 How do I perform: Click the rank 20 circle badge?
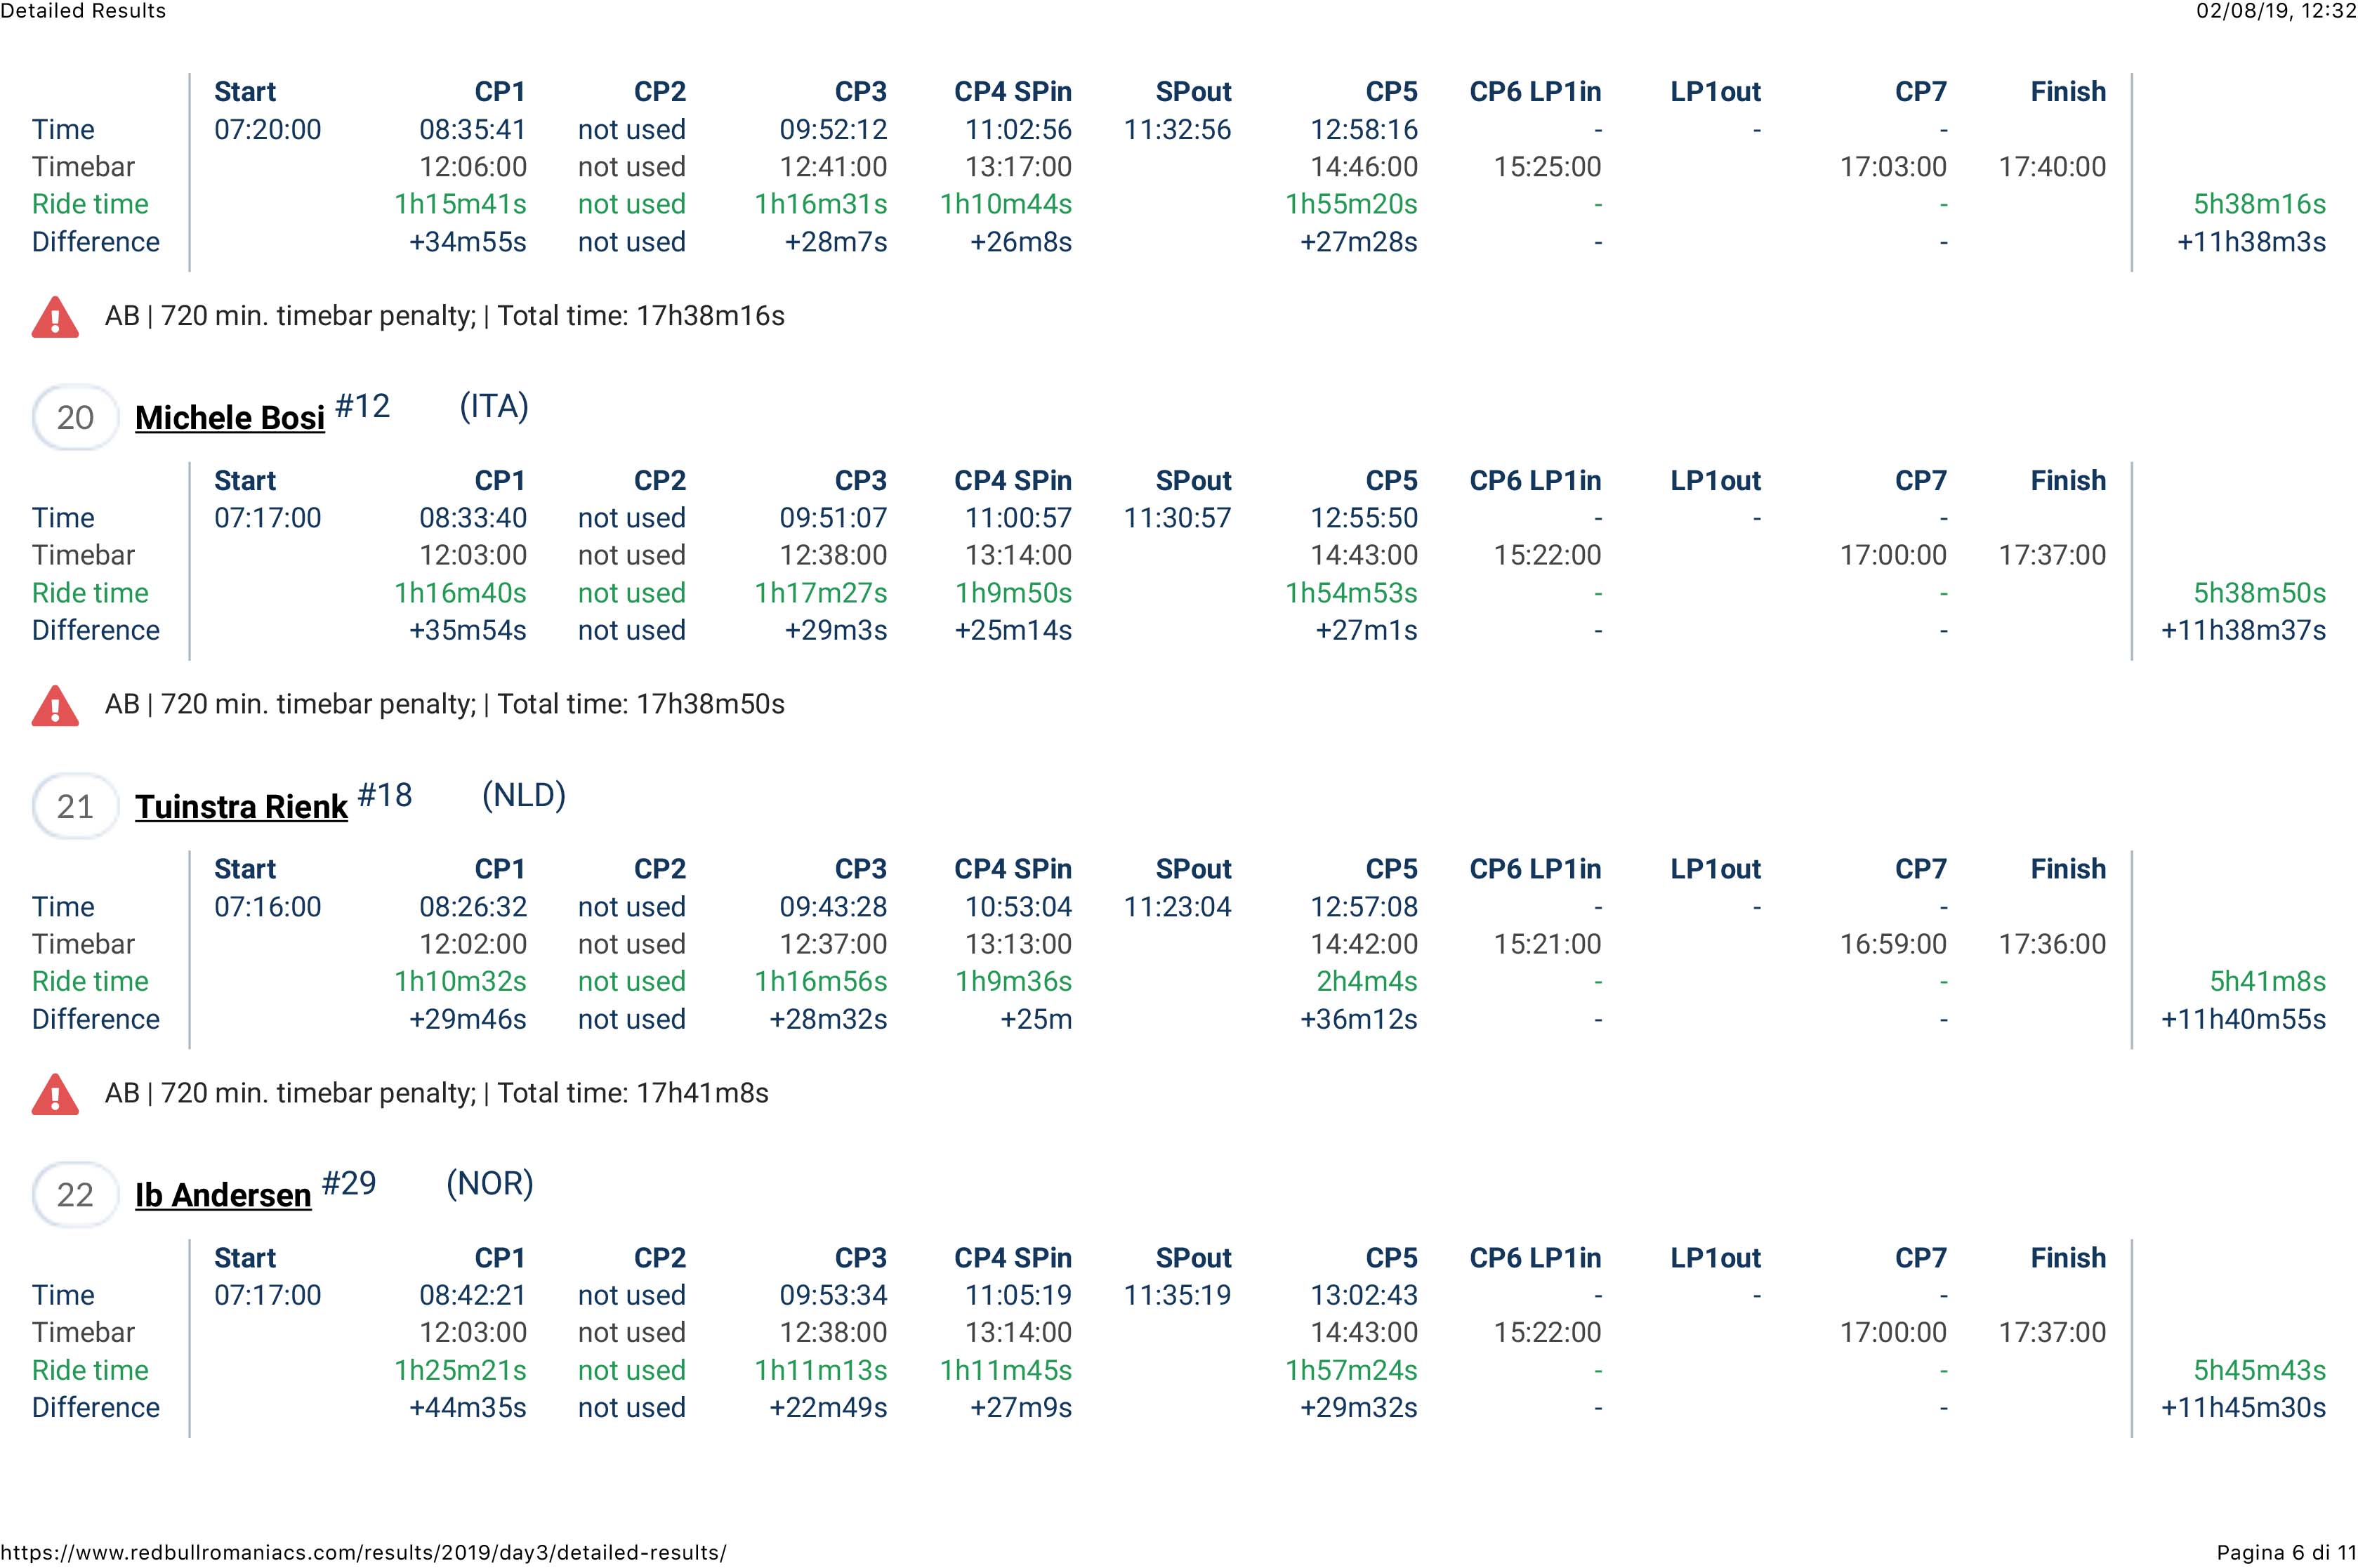(x=75, y=417)
